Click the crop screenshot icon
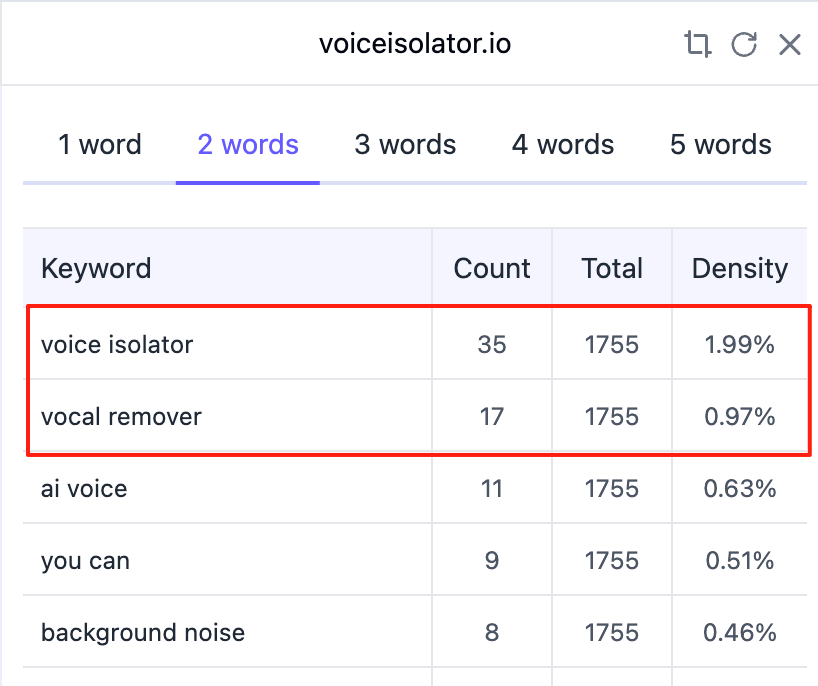 [697, 44]
